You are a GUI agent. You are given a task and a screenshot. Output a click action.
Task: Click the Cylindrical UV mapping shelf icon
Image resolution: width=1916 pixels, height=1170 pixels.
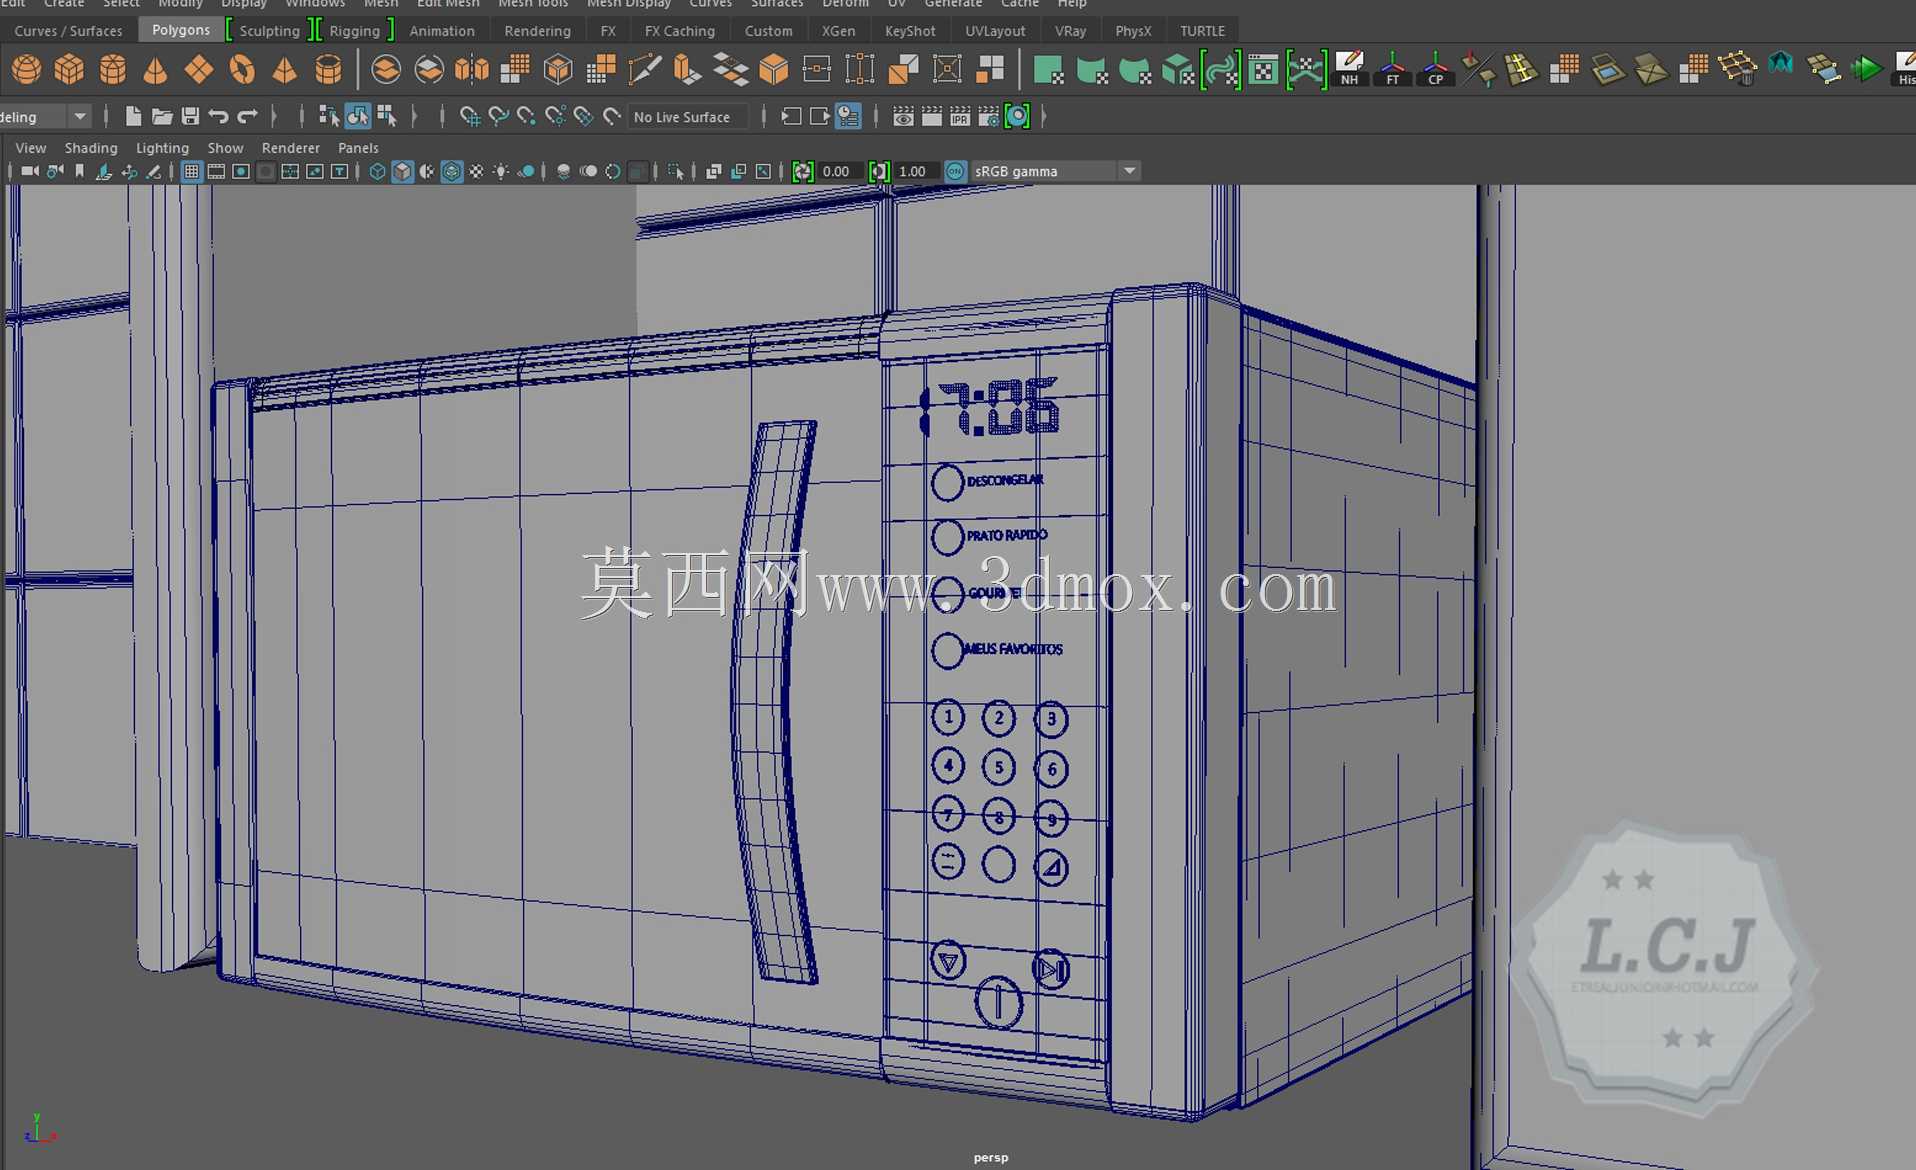pos(1092,70)
